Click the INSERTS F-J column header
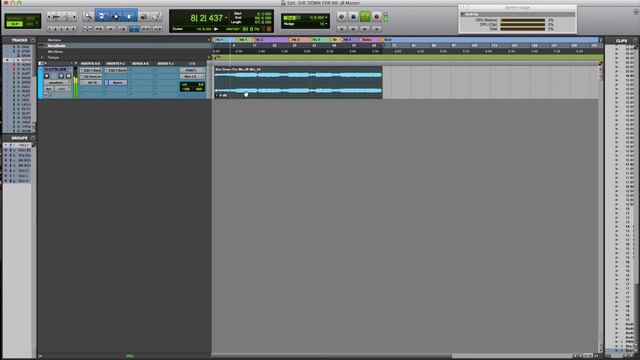Viewport: 640px width, 360px height. click(x=116, y=64)
